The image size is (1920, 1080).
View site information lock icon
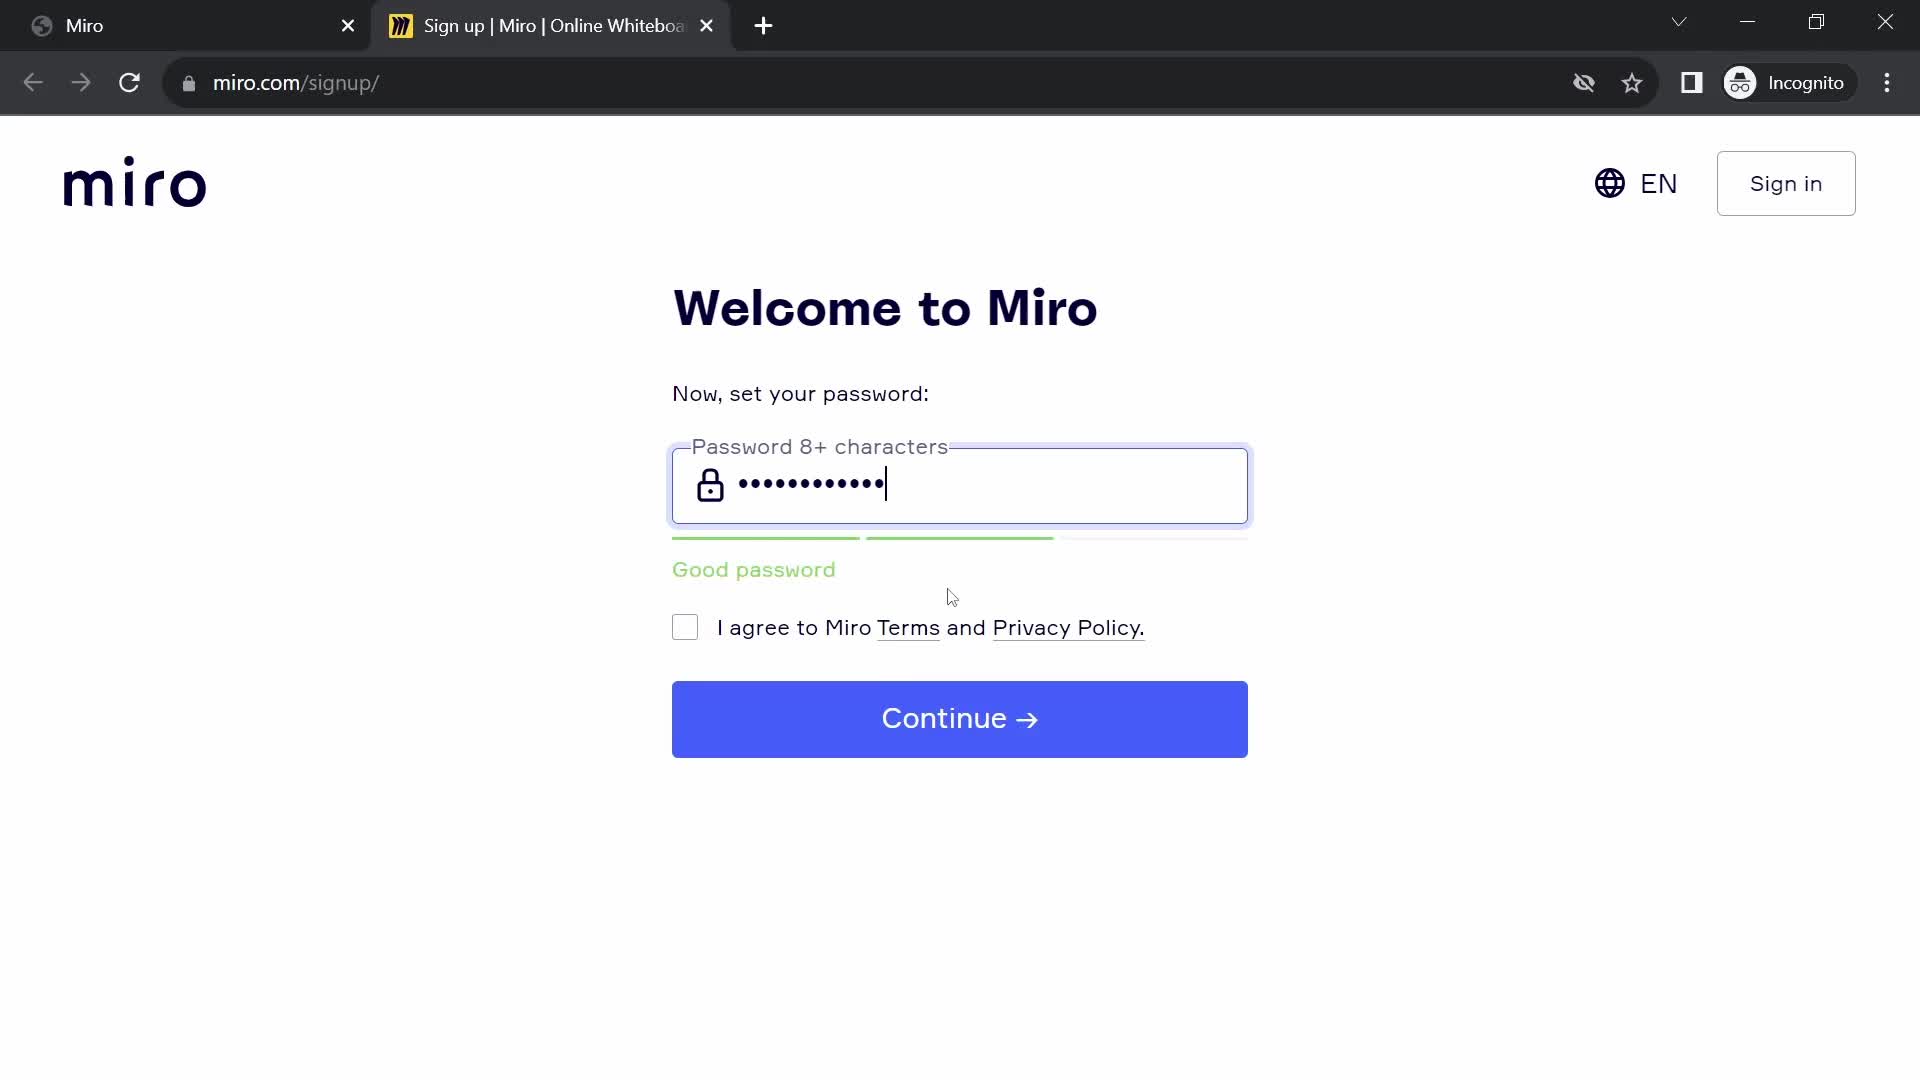[x=189, y=83]
